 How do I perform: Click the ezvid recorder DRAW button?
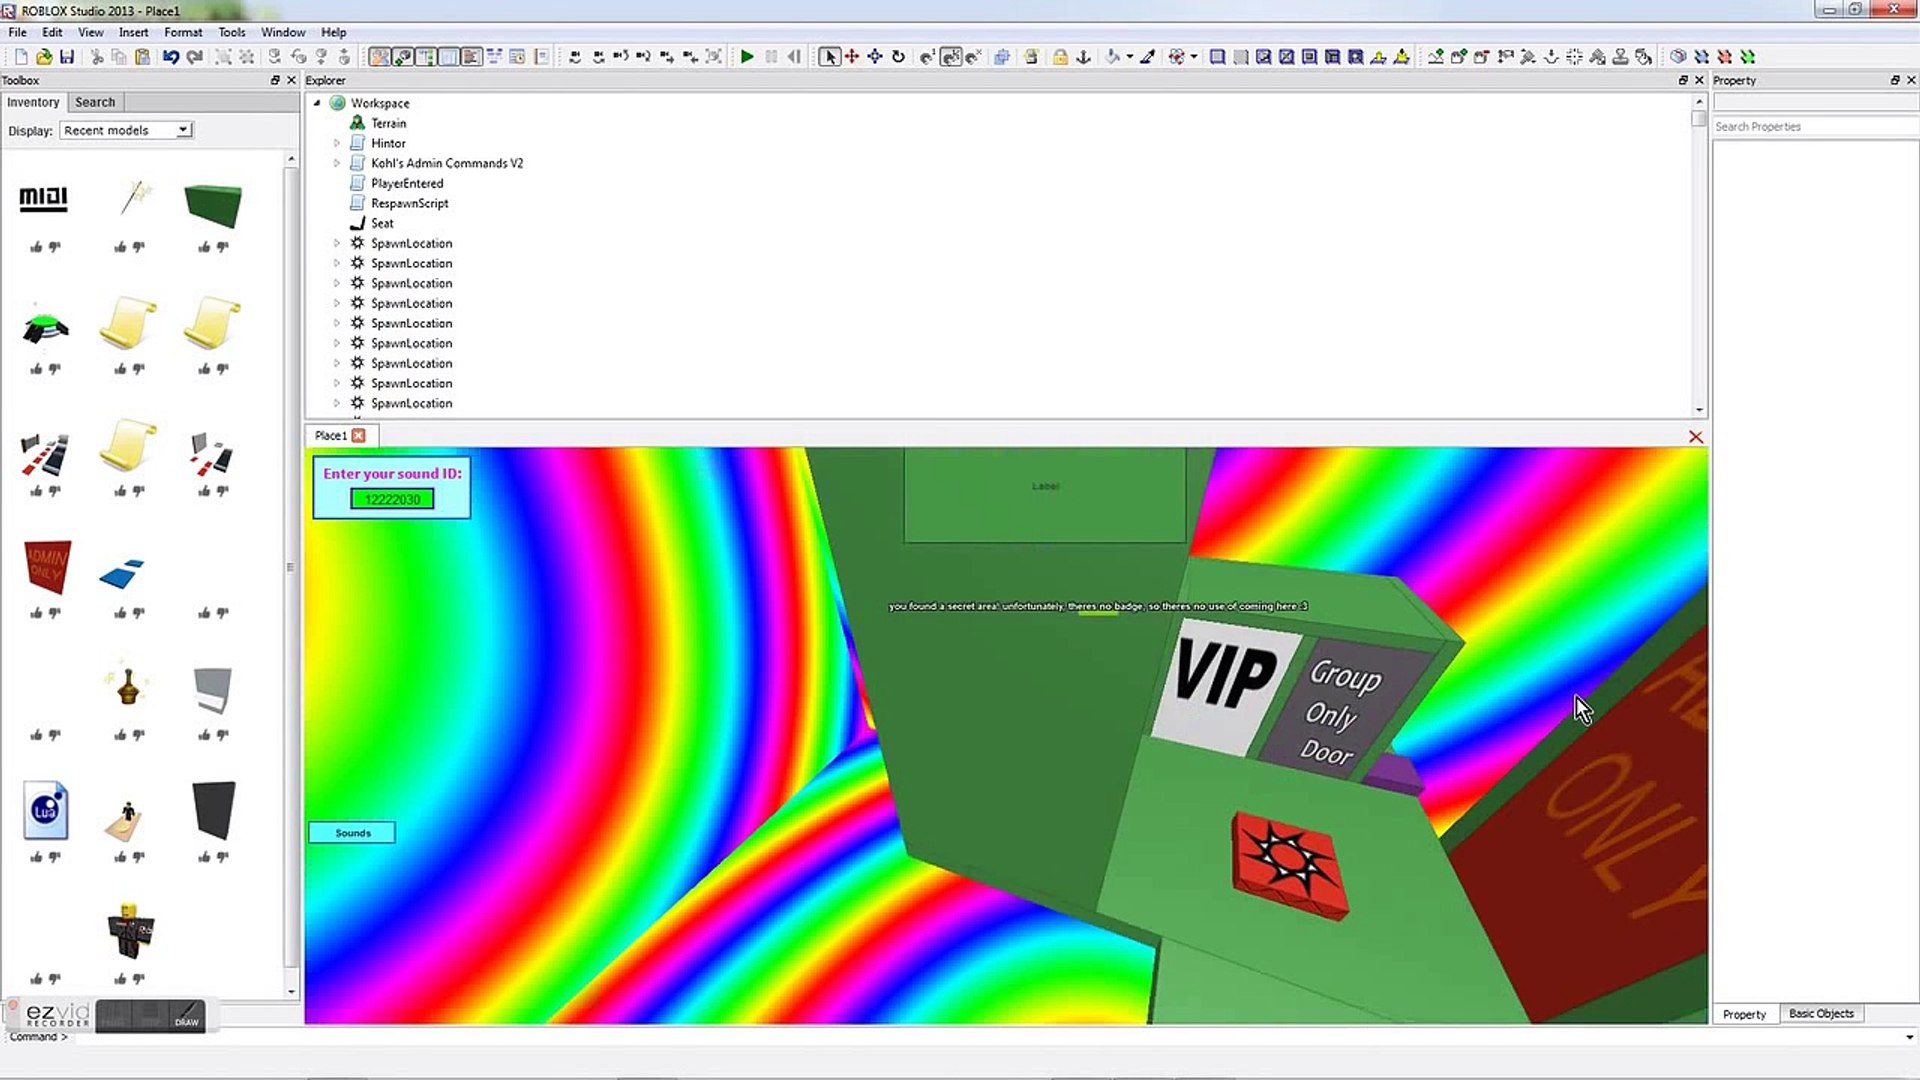click(187, 1017)
